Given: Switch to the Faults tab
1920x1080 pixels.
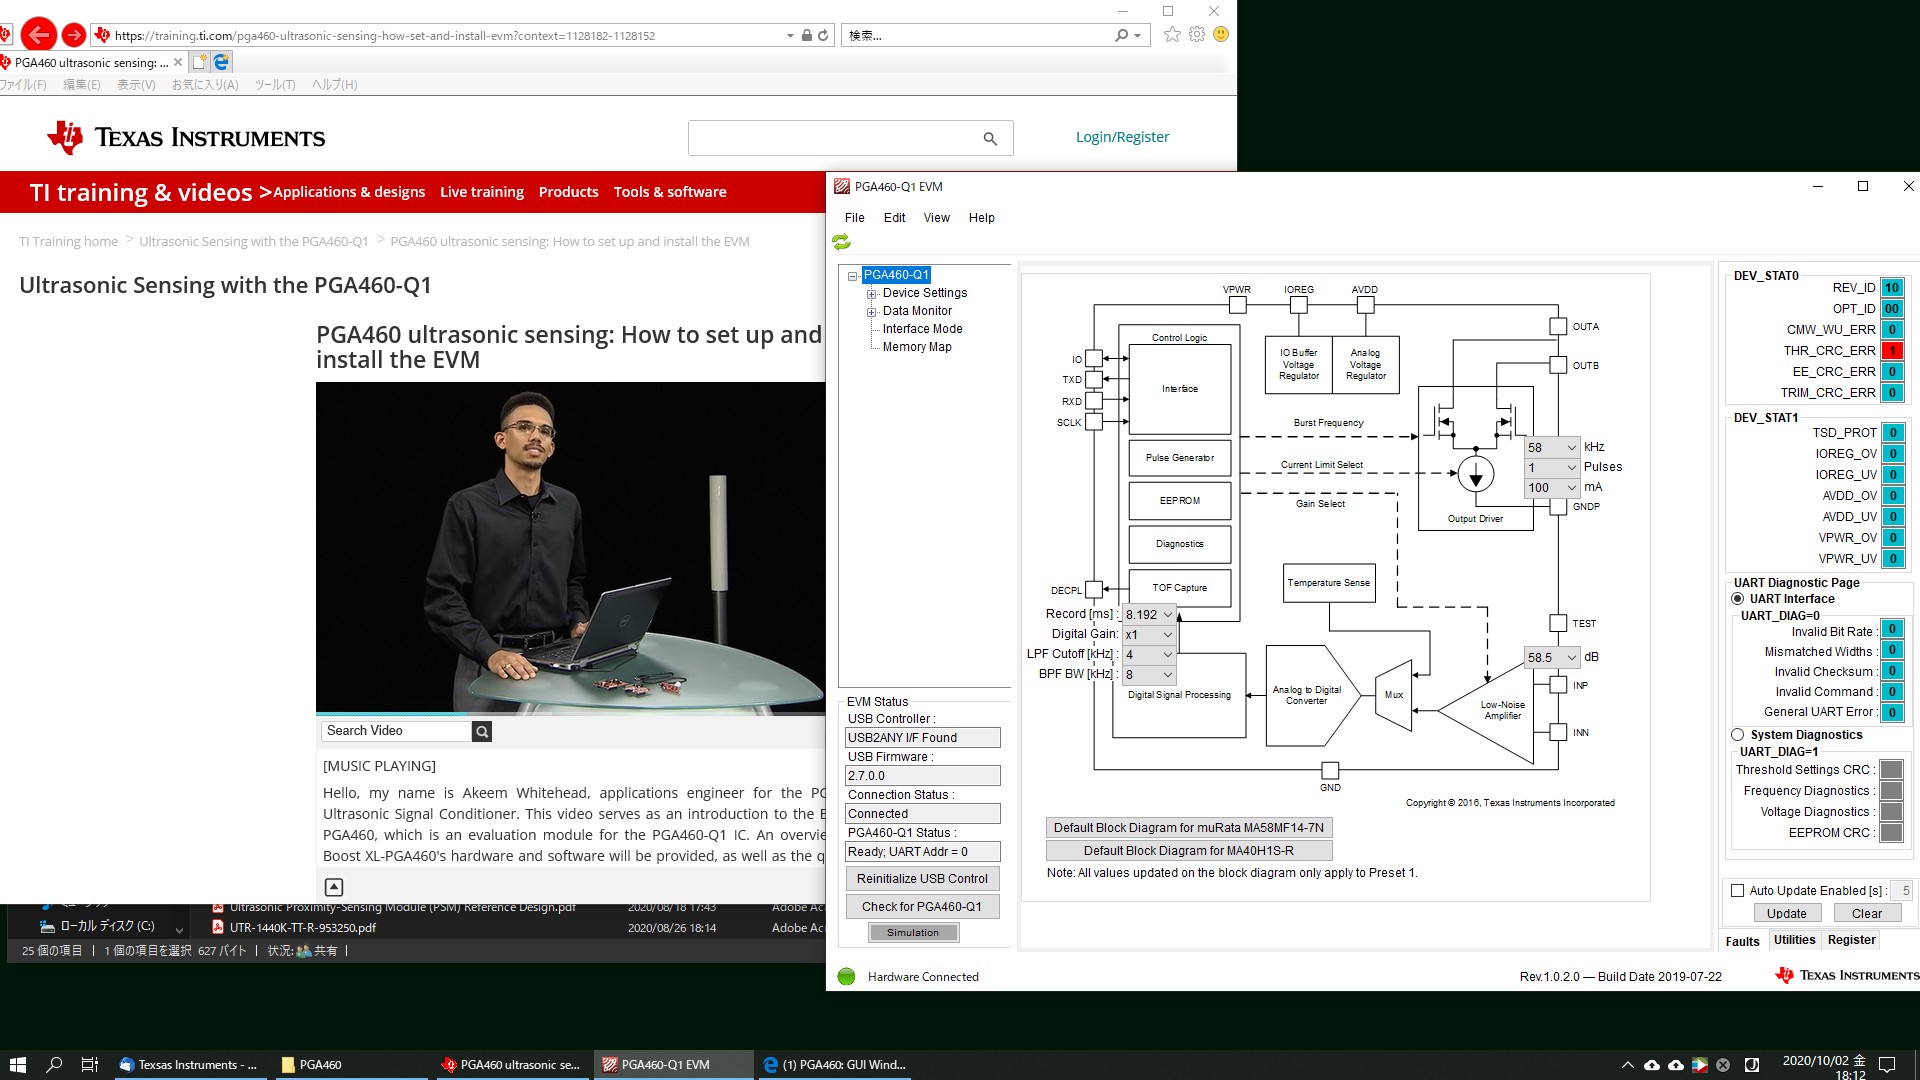Looking at the screenshot, I should [x=1742, y=941].
